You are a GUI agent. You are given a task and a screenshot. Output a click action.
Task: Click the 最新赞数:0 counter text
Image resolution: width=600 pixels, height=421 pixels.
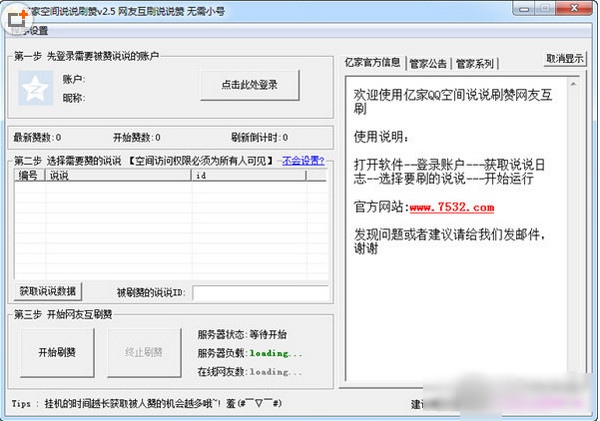38,137
